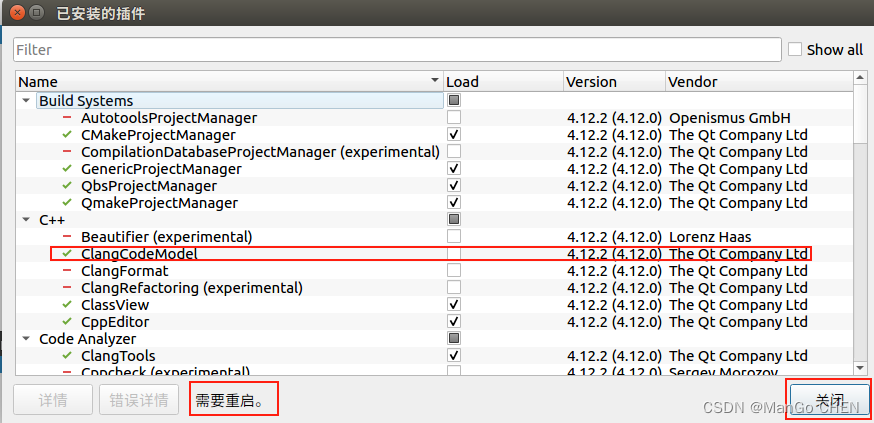Click the Filter text field
The height and width of the screenshot is (423, 874).
[397, 49]
